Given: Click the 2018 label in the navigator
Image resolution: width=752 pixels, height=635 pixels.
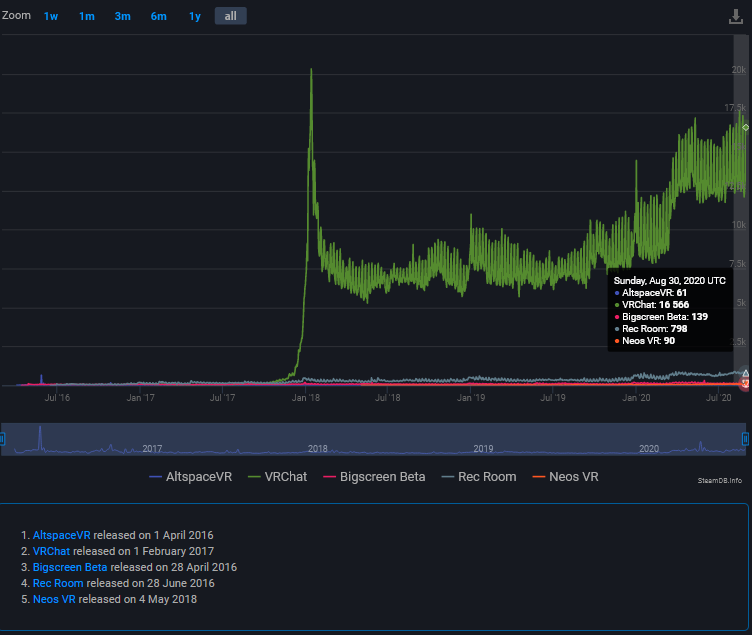Looking at the screenshot, I should tap(317, 448).
